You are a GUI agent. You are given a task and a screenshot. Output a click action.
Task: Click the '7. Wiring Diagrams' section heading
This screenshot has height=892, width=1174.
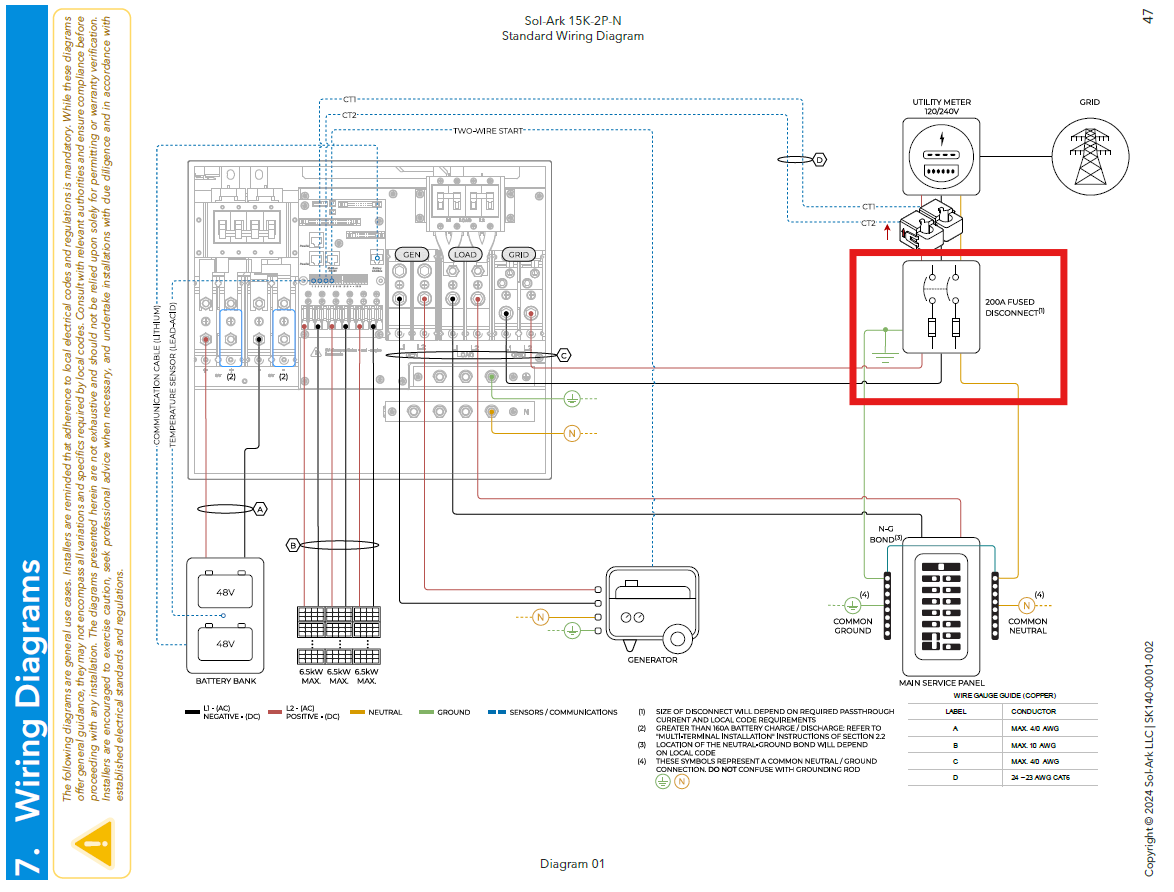pyautogui.click(x=28, y=717)
